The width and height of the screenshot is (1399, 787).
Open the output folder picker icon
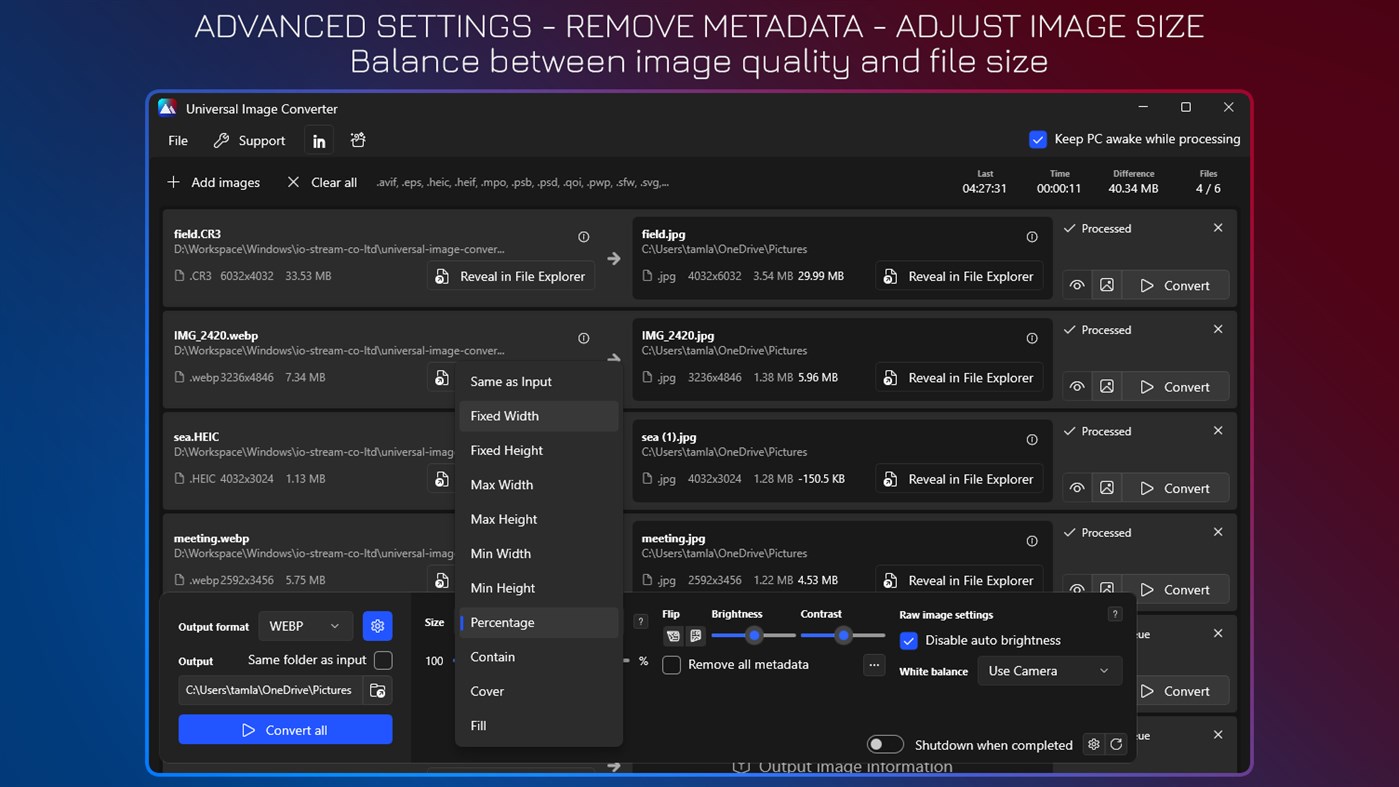[x=377, y=689]
